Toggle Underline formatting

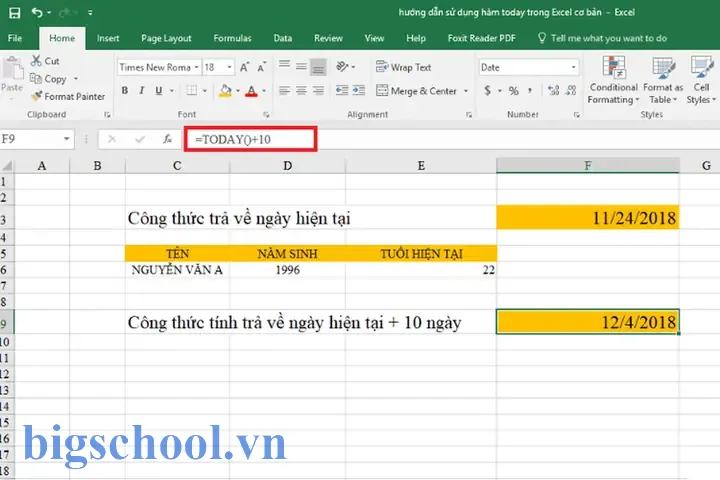[x=158, y=90]
